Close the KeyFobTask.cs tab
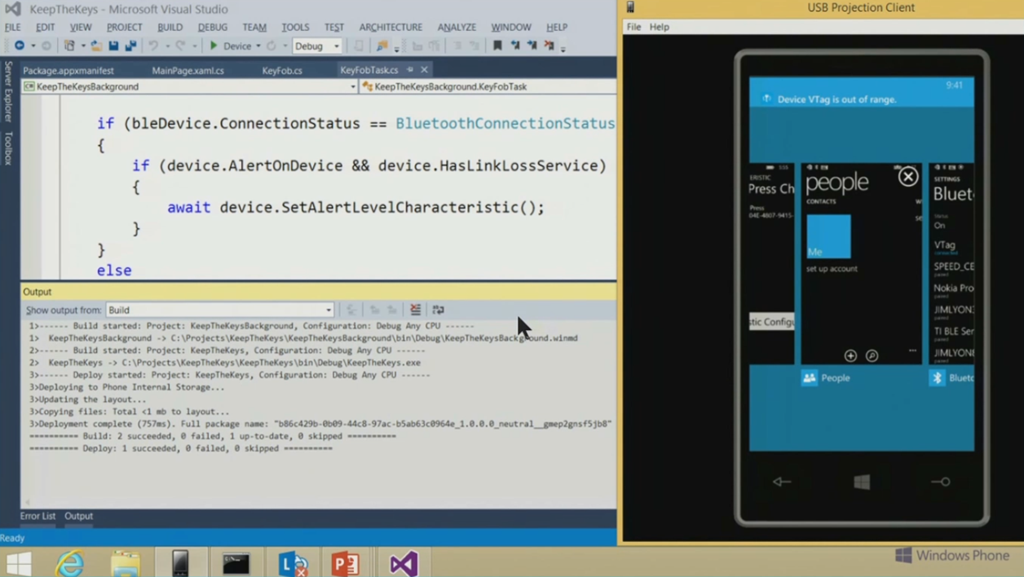 (x=424, y=69)
